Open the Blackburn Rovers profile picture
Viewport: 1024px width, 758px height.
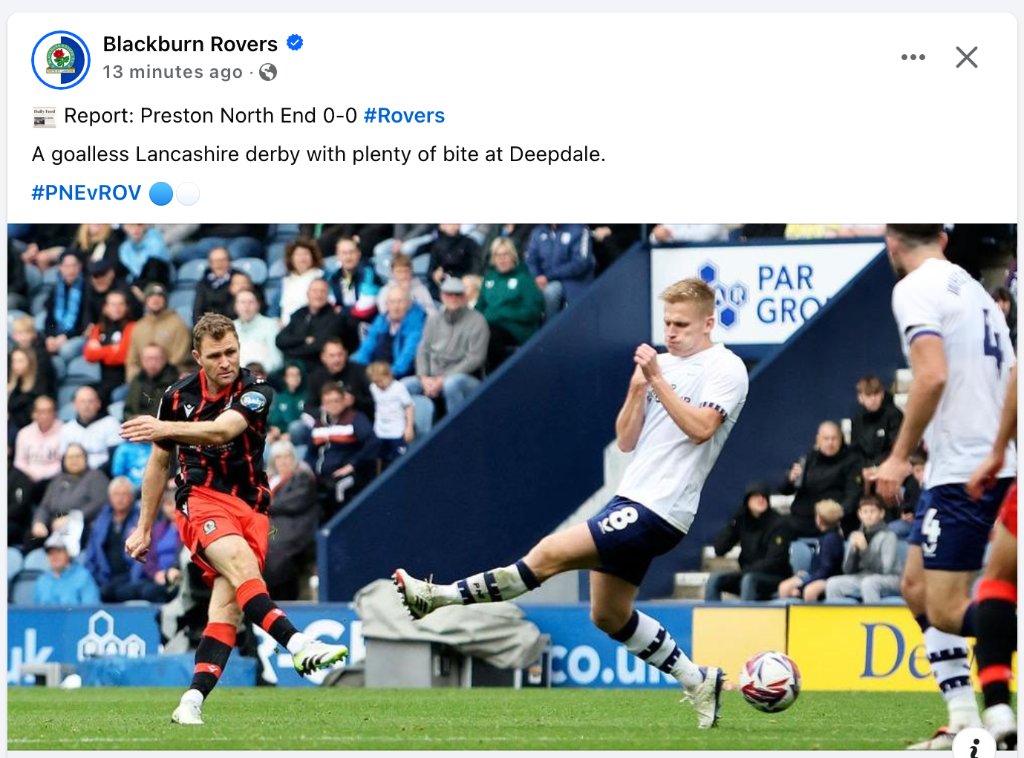(x=61, y=59)
